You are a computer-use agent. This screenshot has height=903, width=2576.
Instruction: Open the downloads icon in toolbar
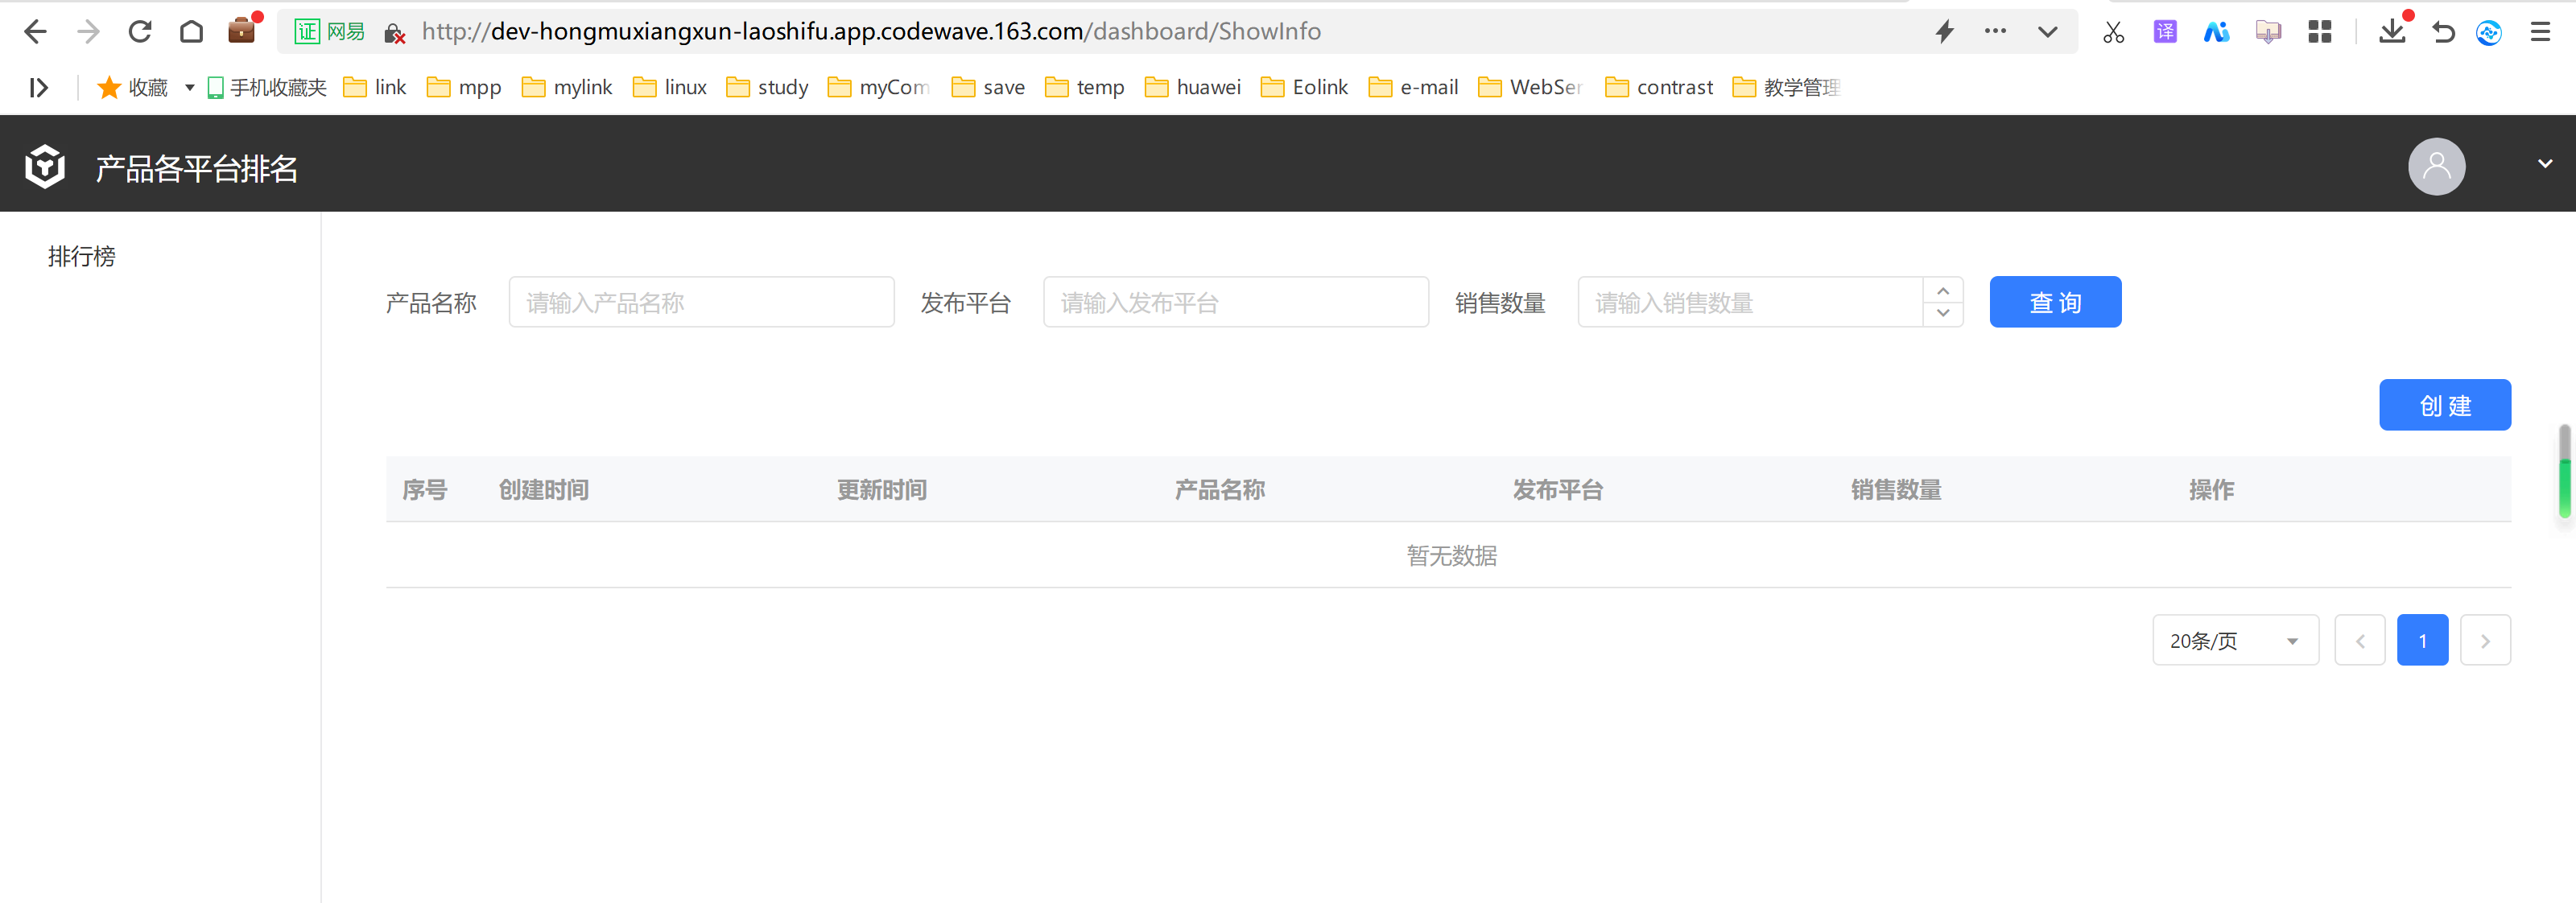click(2391, 32)
